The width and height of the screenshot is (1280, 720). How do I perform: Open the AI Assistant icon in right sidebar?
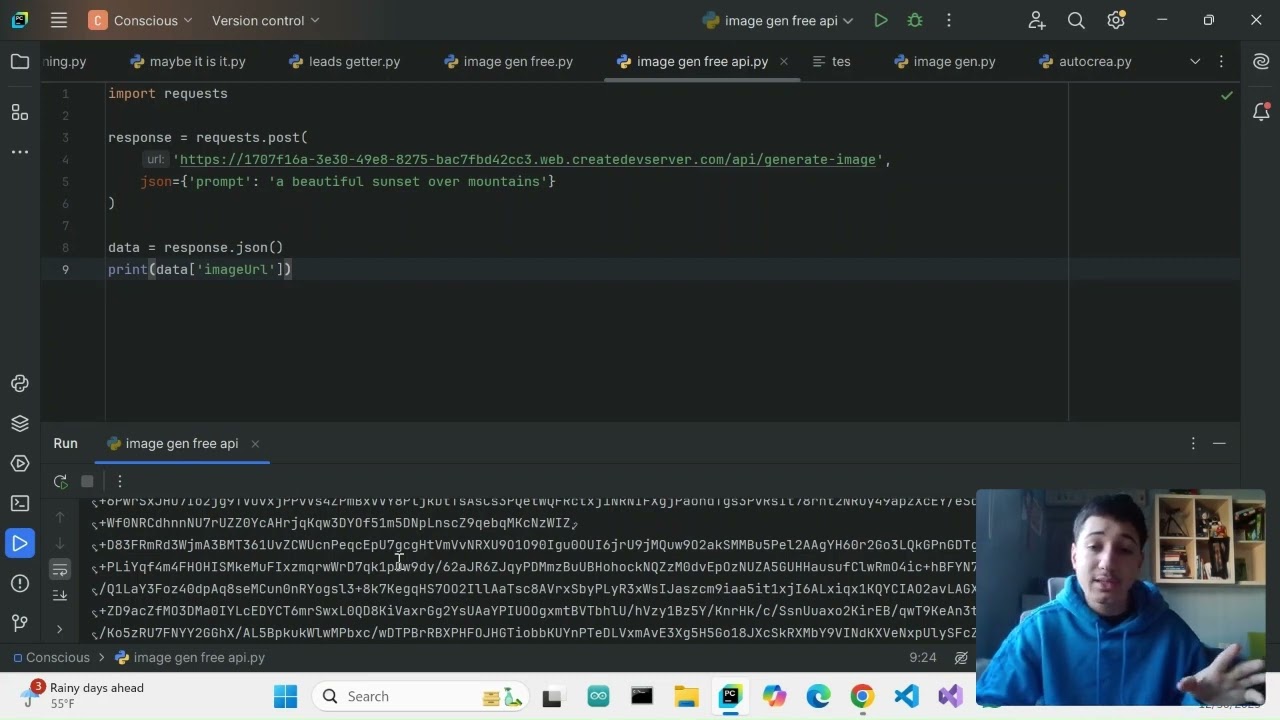[x=1261, y=62]
